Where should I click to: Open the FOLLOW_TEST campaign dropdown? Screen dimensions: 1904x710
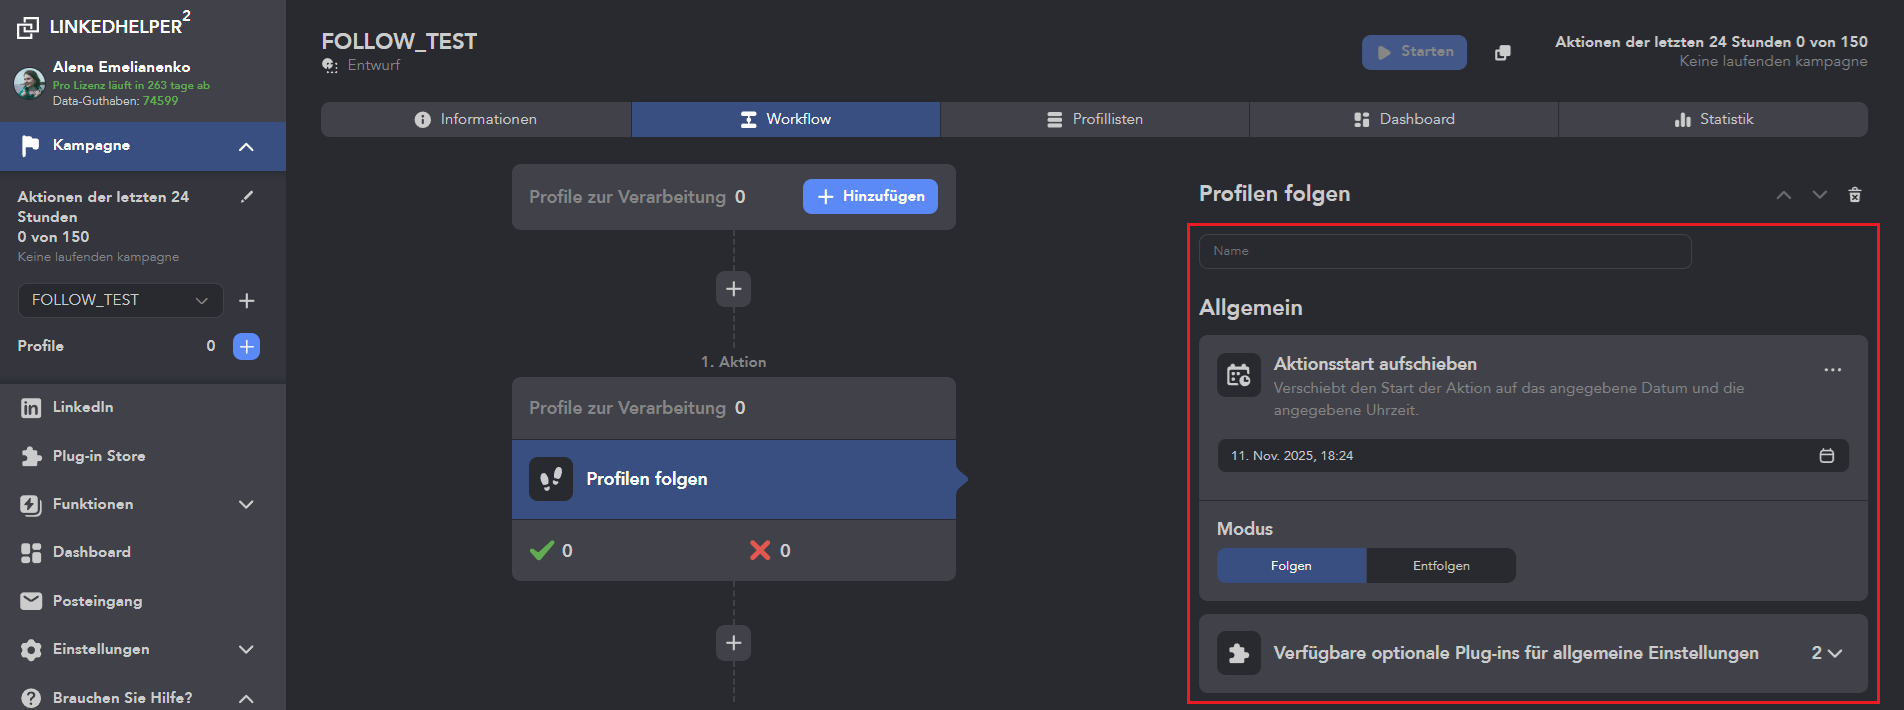coord(120,300)
